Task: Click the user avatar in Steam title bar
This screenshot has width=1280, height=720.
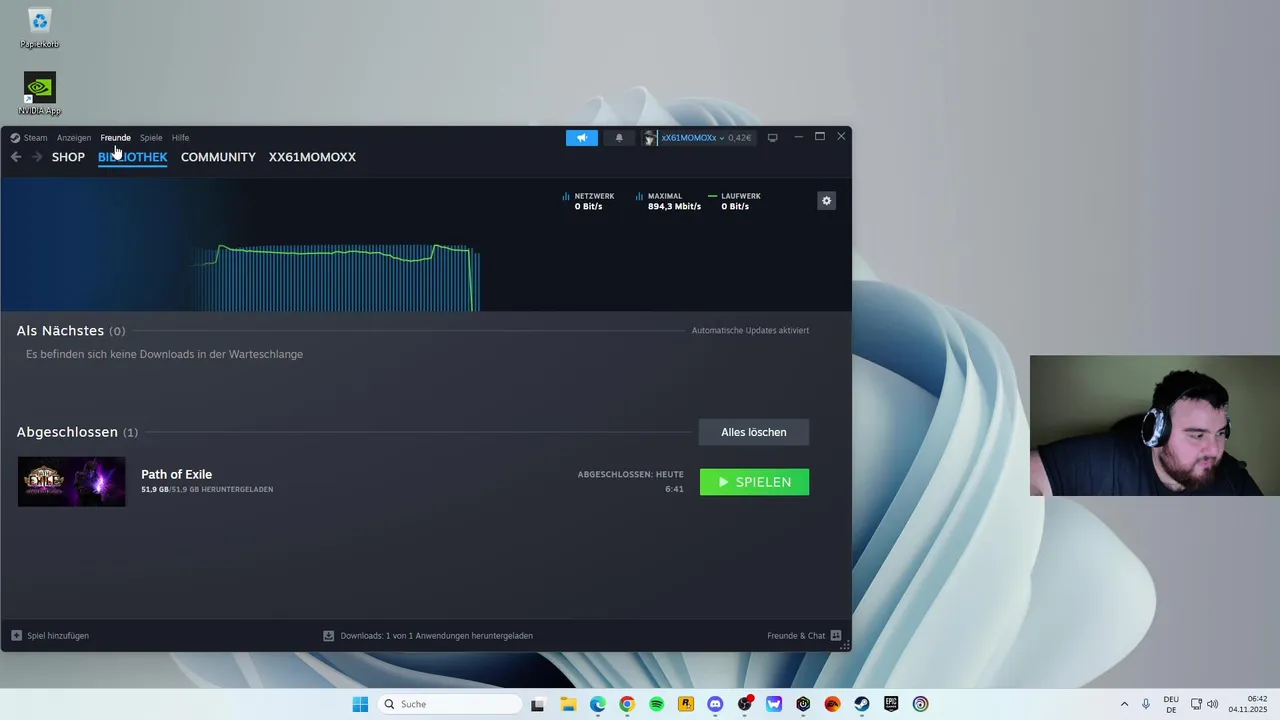Action: pos(650,138)
